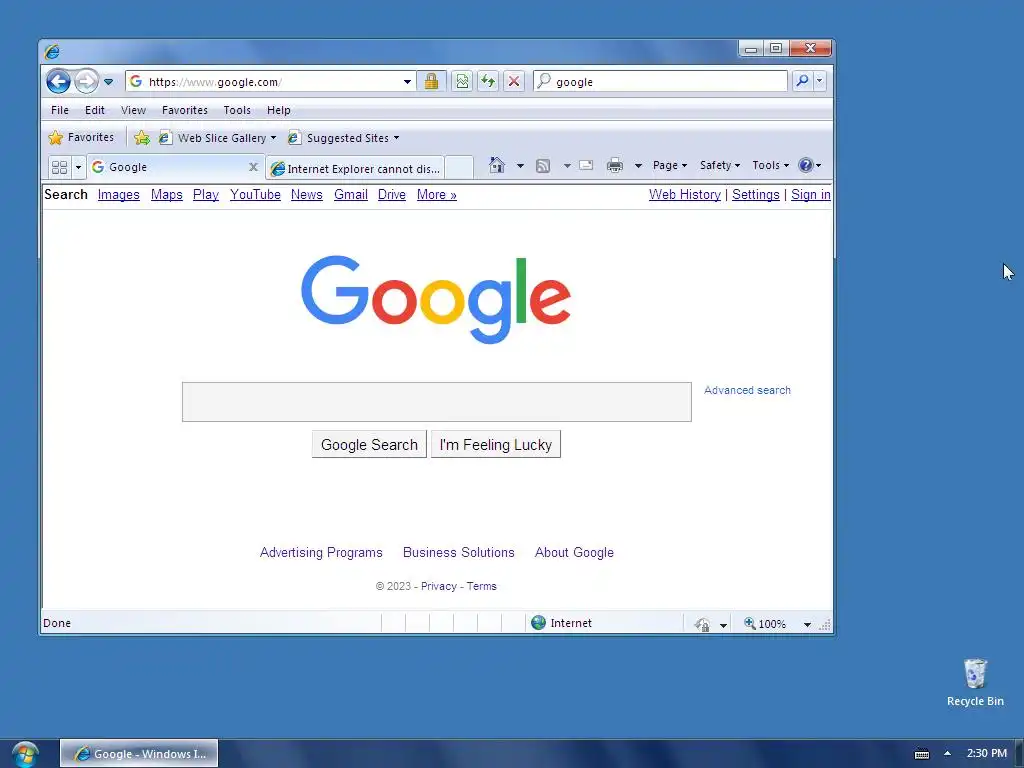Click I'm Feeling Lucky button
Screen dimensions: 1024x768
[496, 444]
